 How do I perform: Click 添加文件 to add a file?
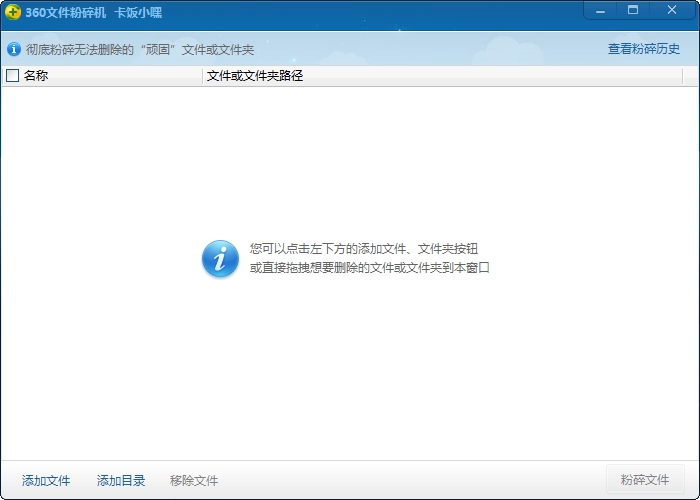[x=46, y=481]
